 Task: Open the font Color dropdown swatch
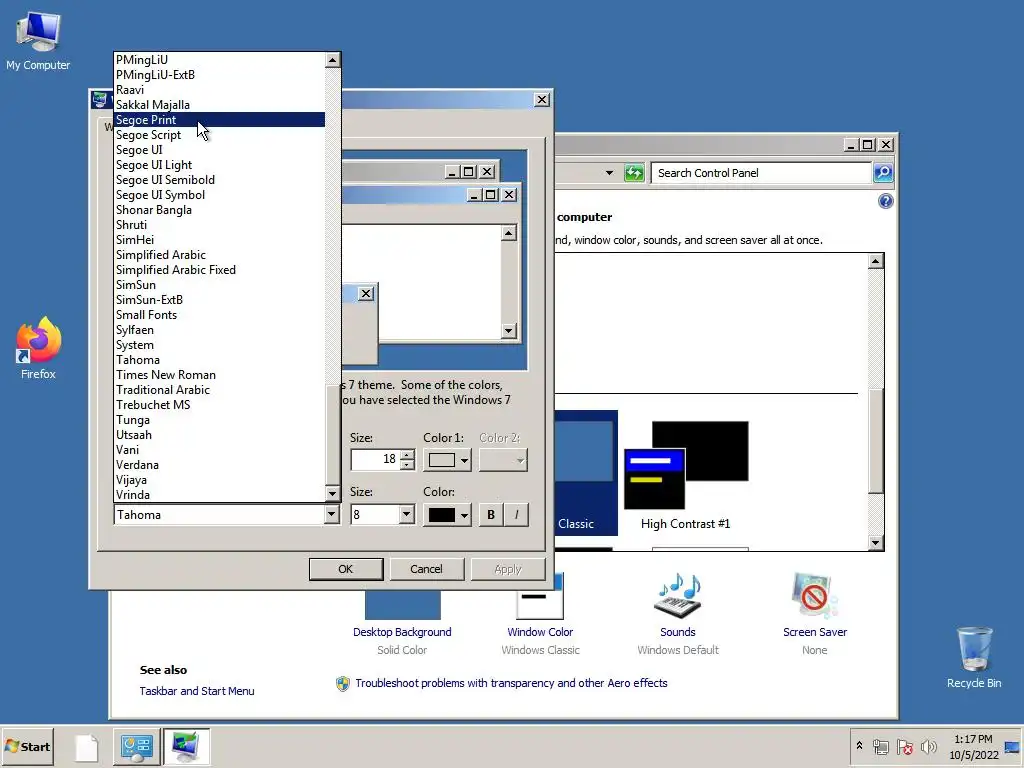(447, 515)
